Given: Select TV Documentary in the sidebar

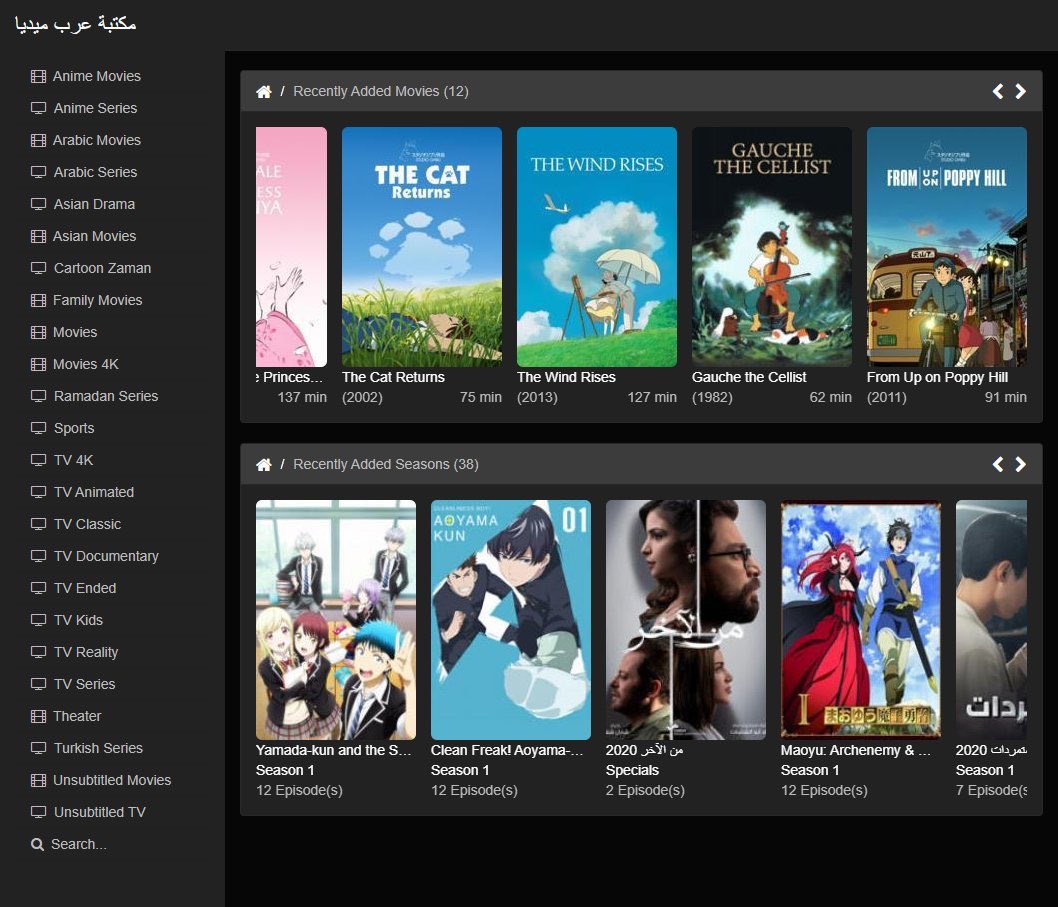Looking at the screenshot, I should pyautogui.click(x=106, y=556).
